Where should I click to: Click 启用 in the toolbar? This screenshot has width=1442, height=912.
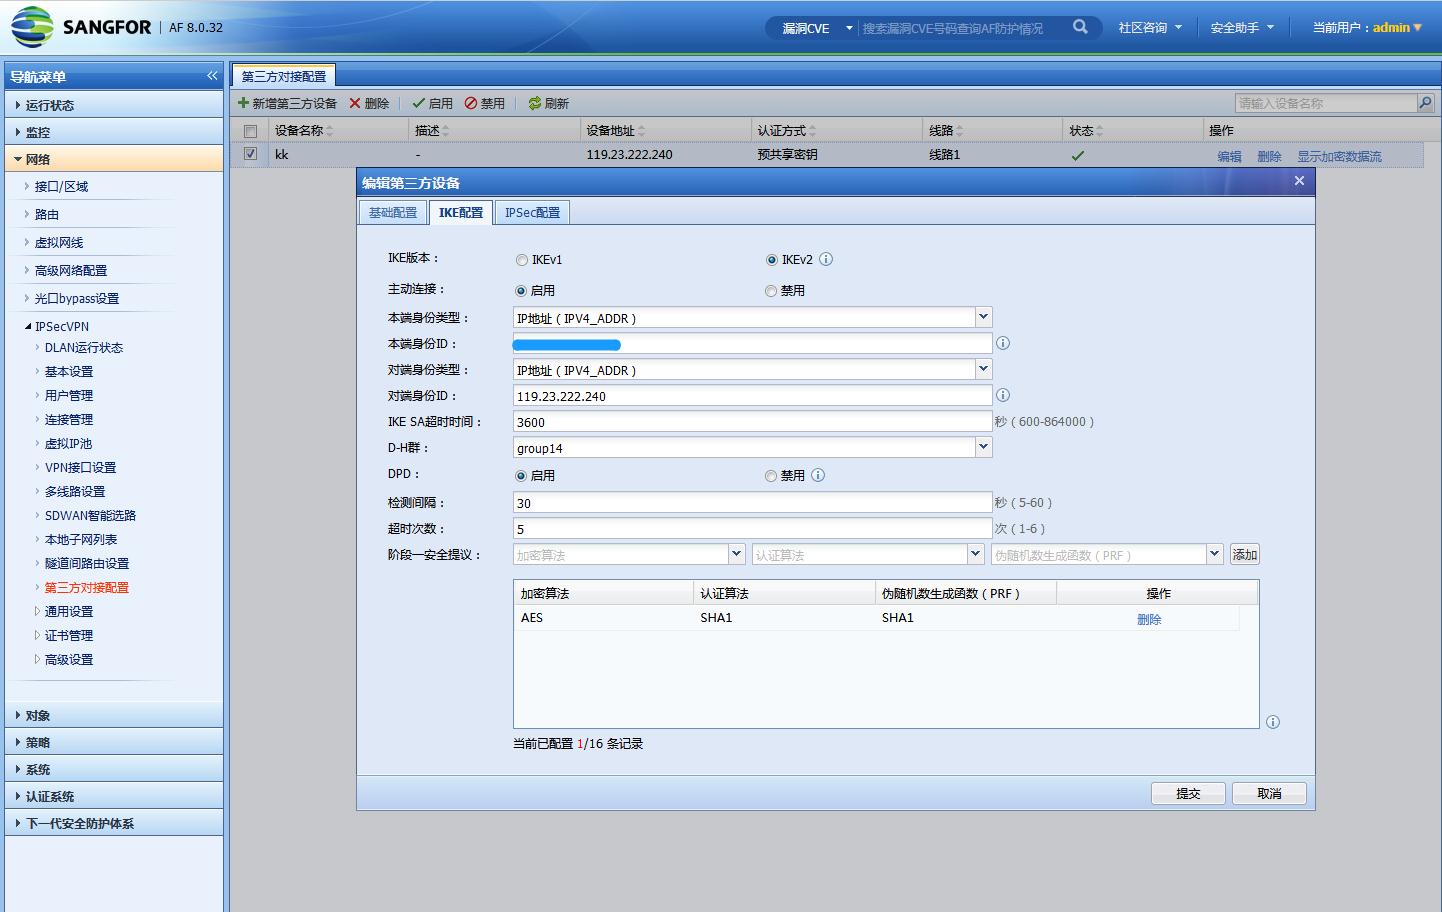pos(433,103)
